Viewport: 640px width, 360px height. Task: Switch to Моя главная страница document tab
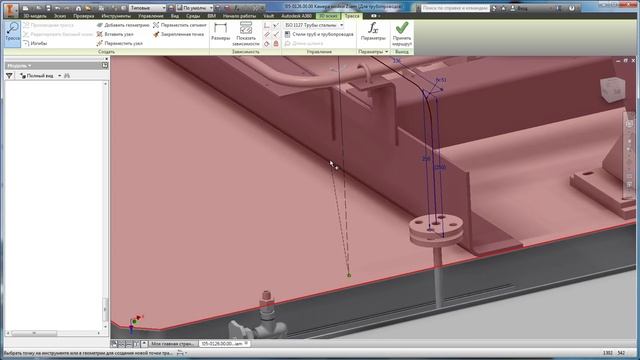pyautogui.click(x=172, y=344)
